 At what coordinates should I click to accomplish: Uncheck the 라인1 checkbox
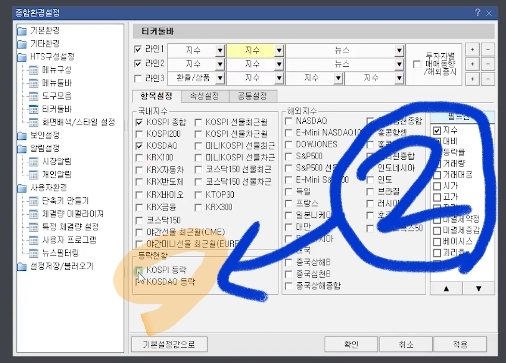point(137,49)
